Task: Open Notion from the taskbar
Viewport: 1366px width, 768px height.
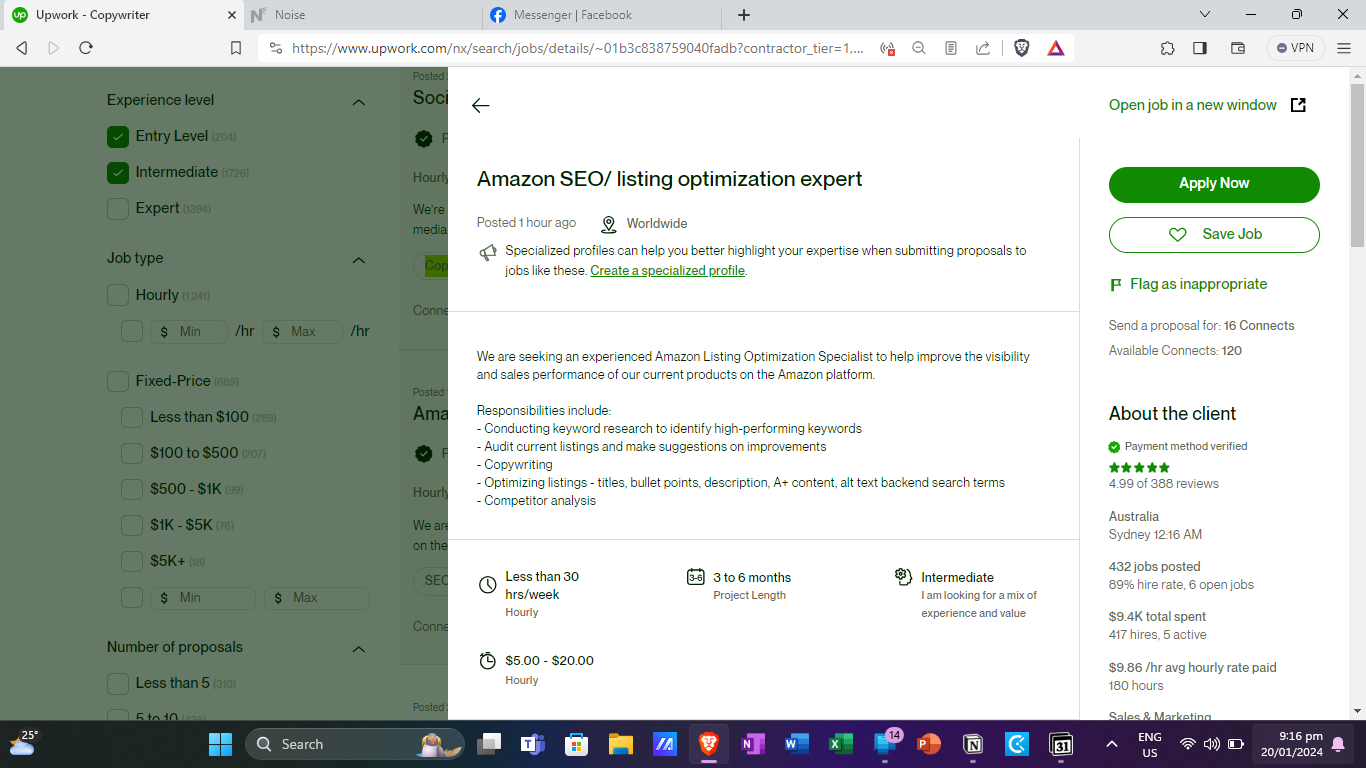Action: coord(973,744)
